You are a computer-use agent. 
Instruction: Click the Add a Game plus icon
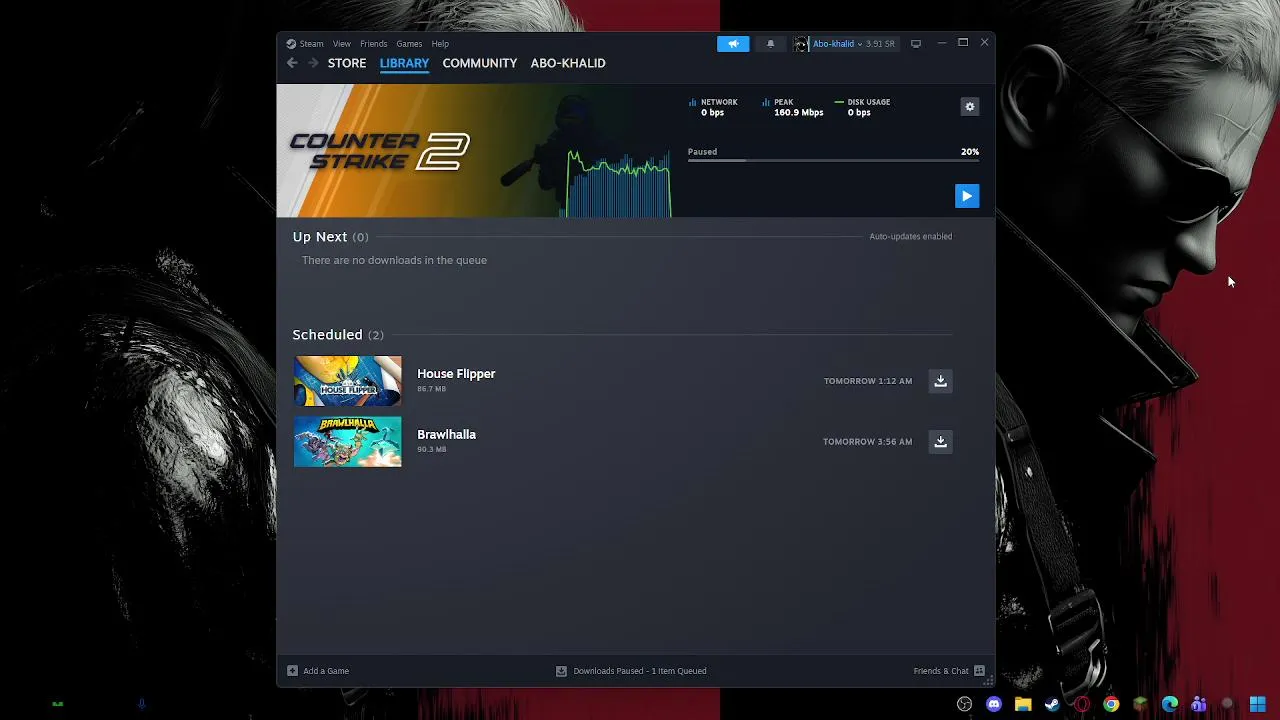292,671
